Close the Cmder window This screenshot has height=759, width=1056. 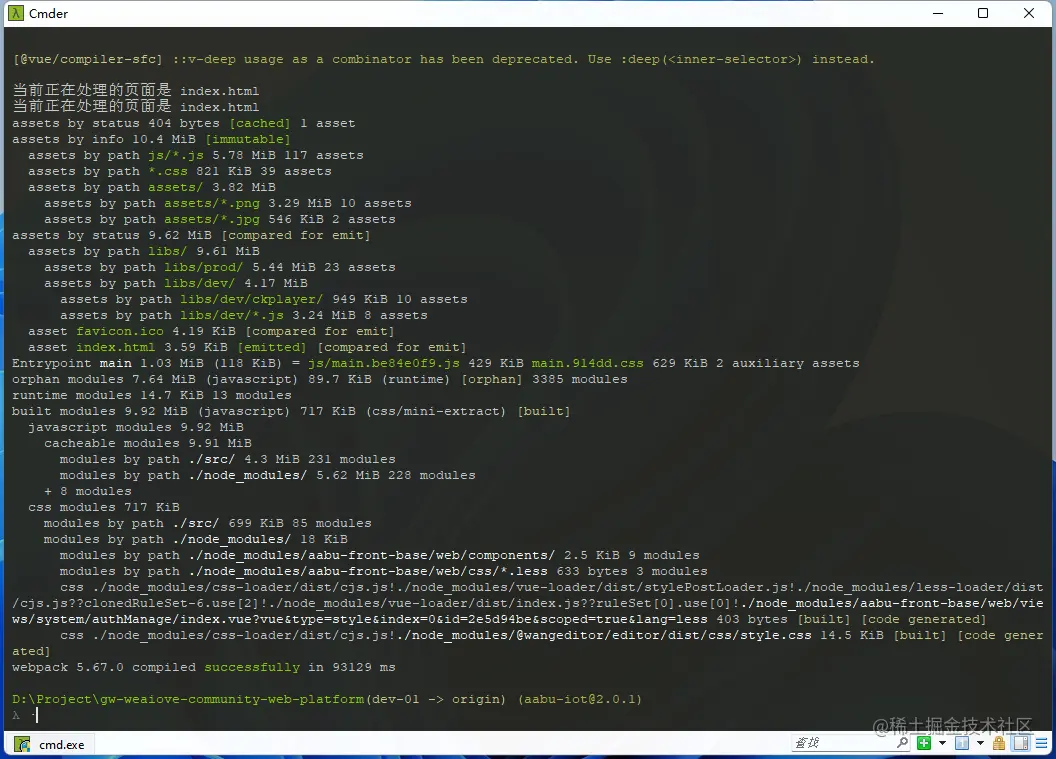pyautogui.click(x=1028, y=13)
